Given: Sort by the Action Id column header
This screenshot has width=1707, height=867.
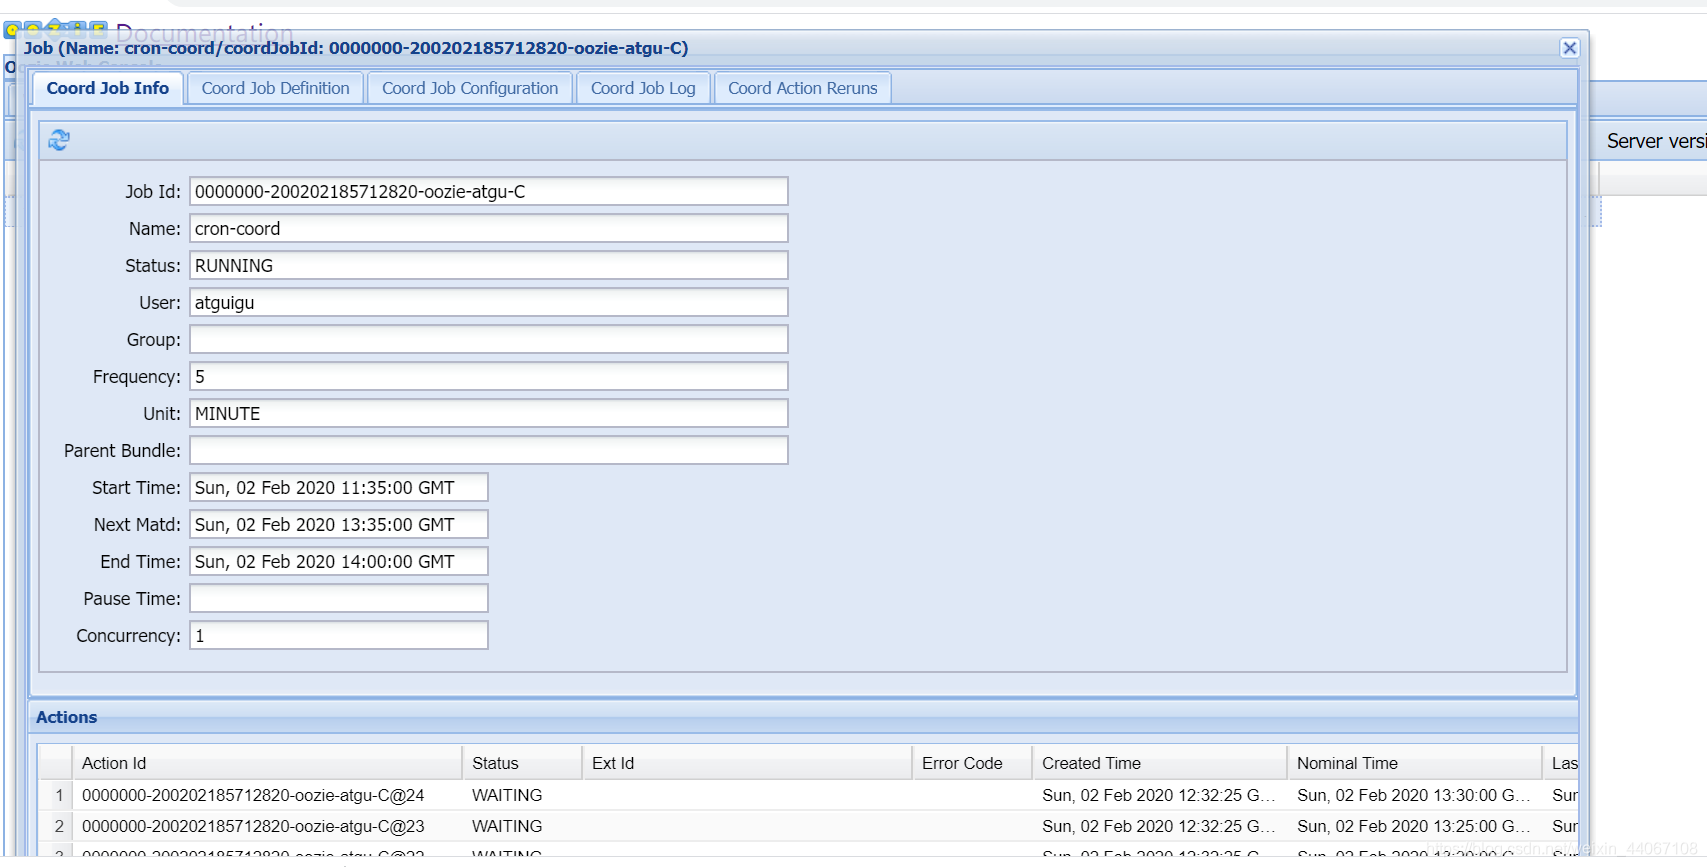Looking at the screenshot, I should coord(266,763).
